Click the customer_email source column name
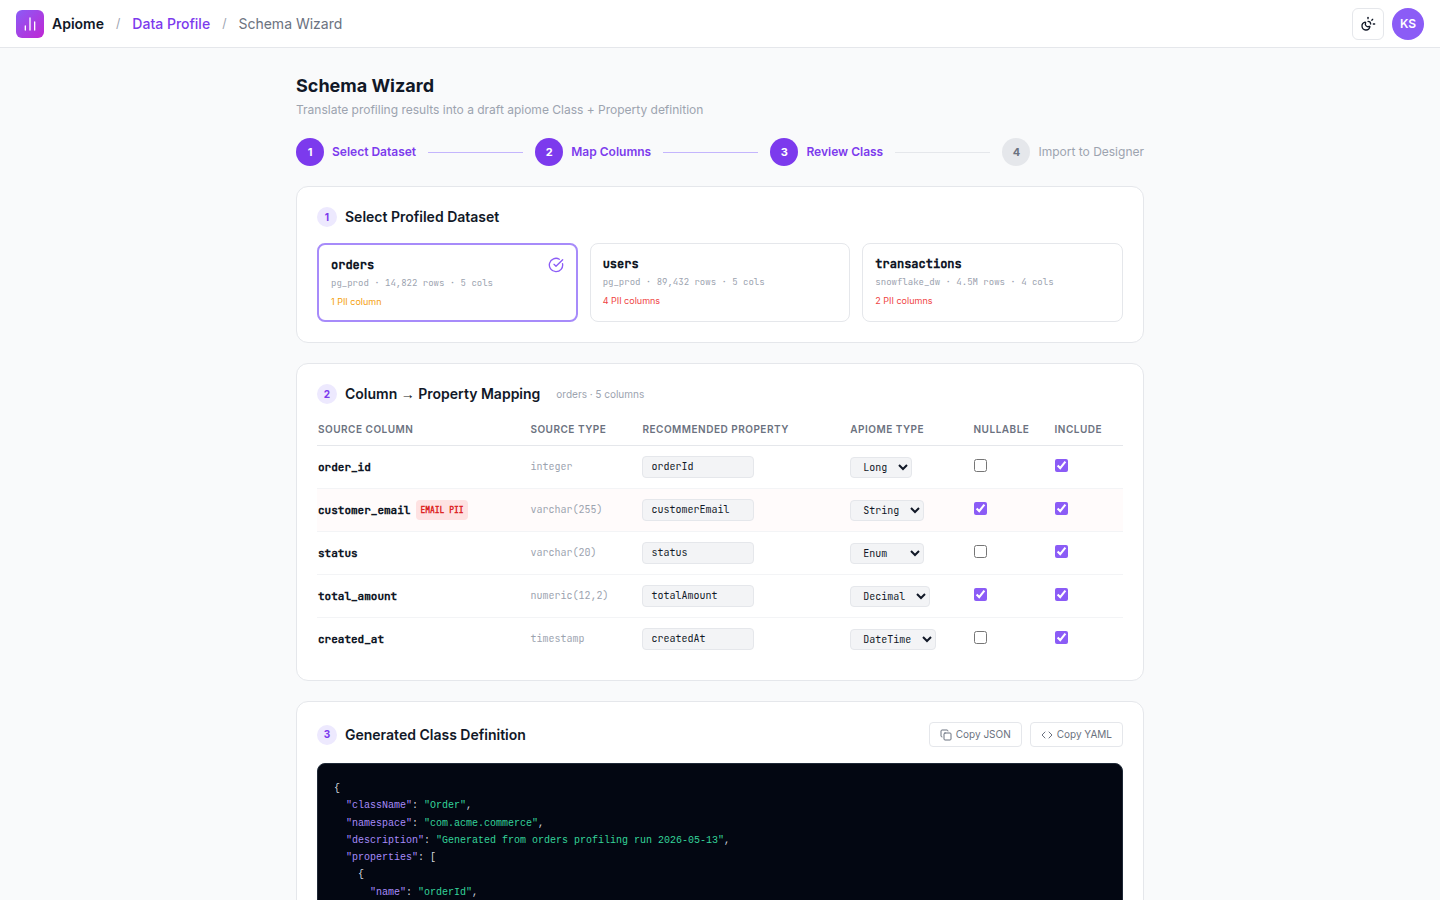The height and width of the screenshot is (900, 1440). (364, 510)
